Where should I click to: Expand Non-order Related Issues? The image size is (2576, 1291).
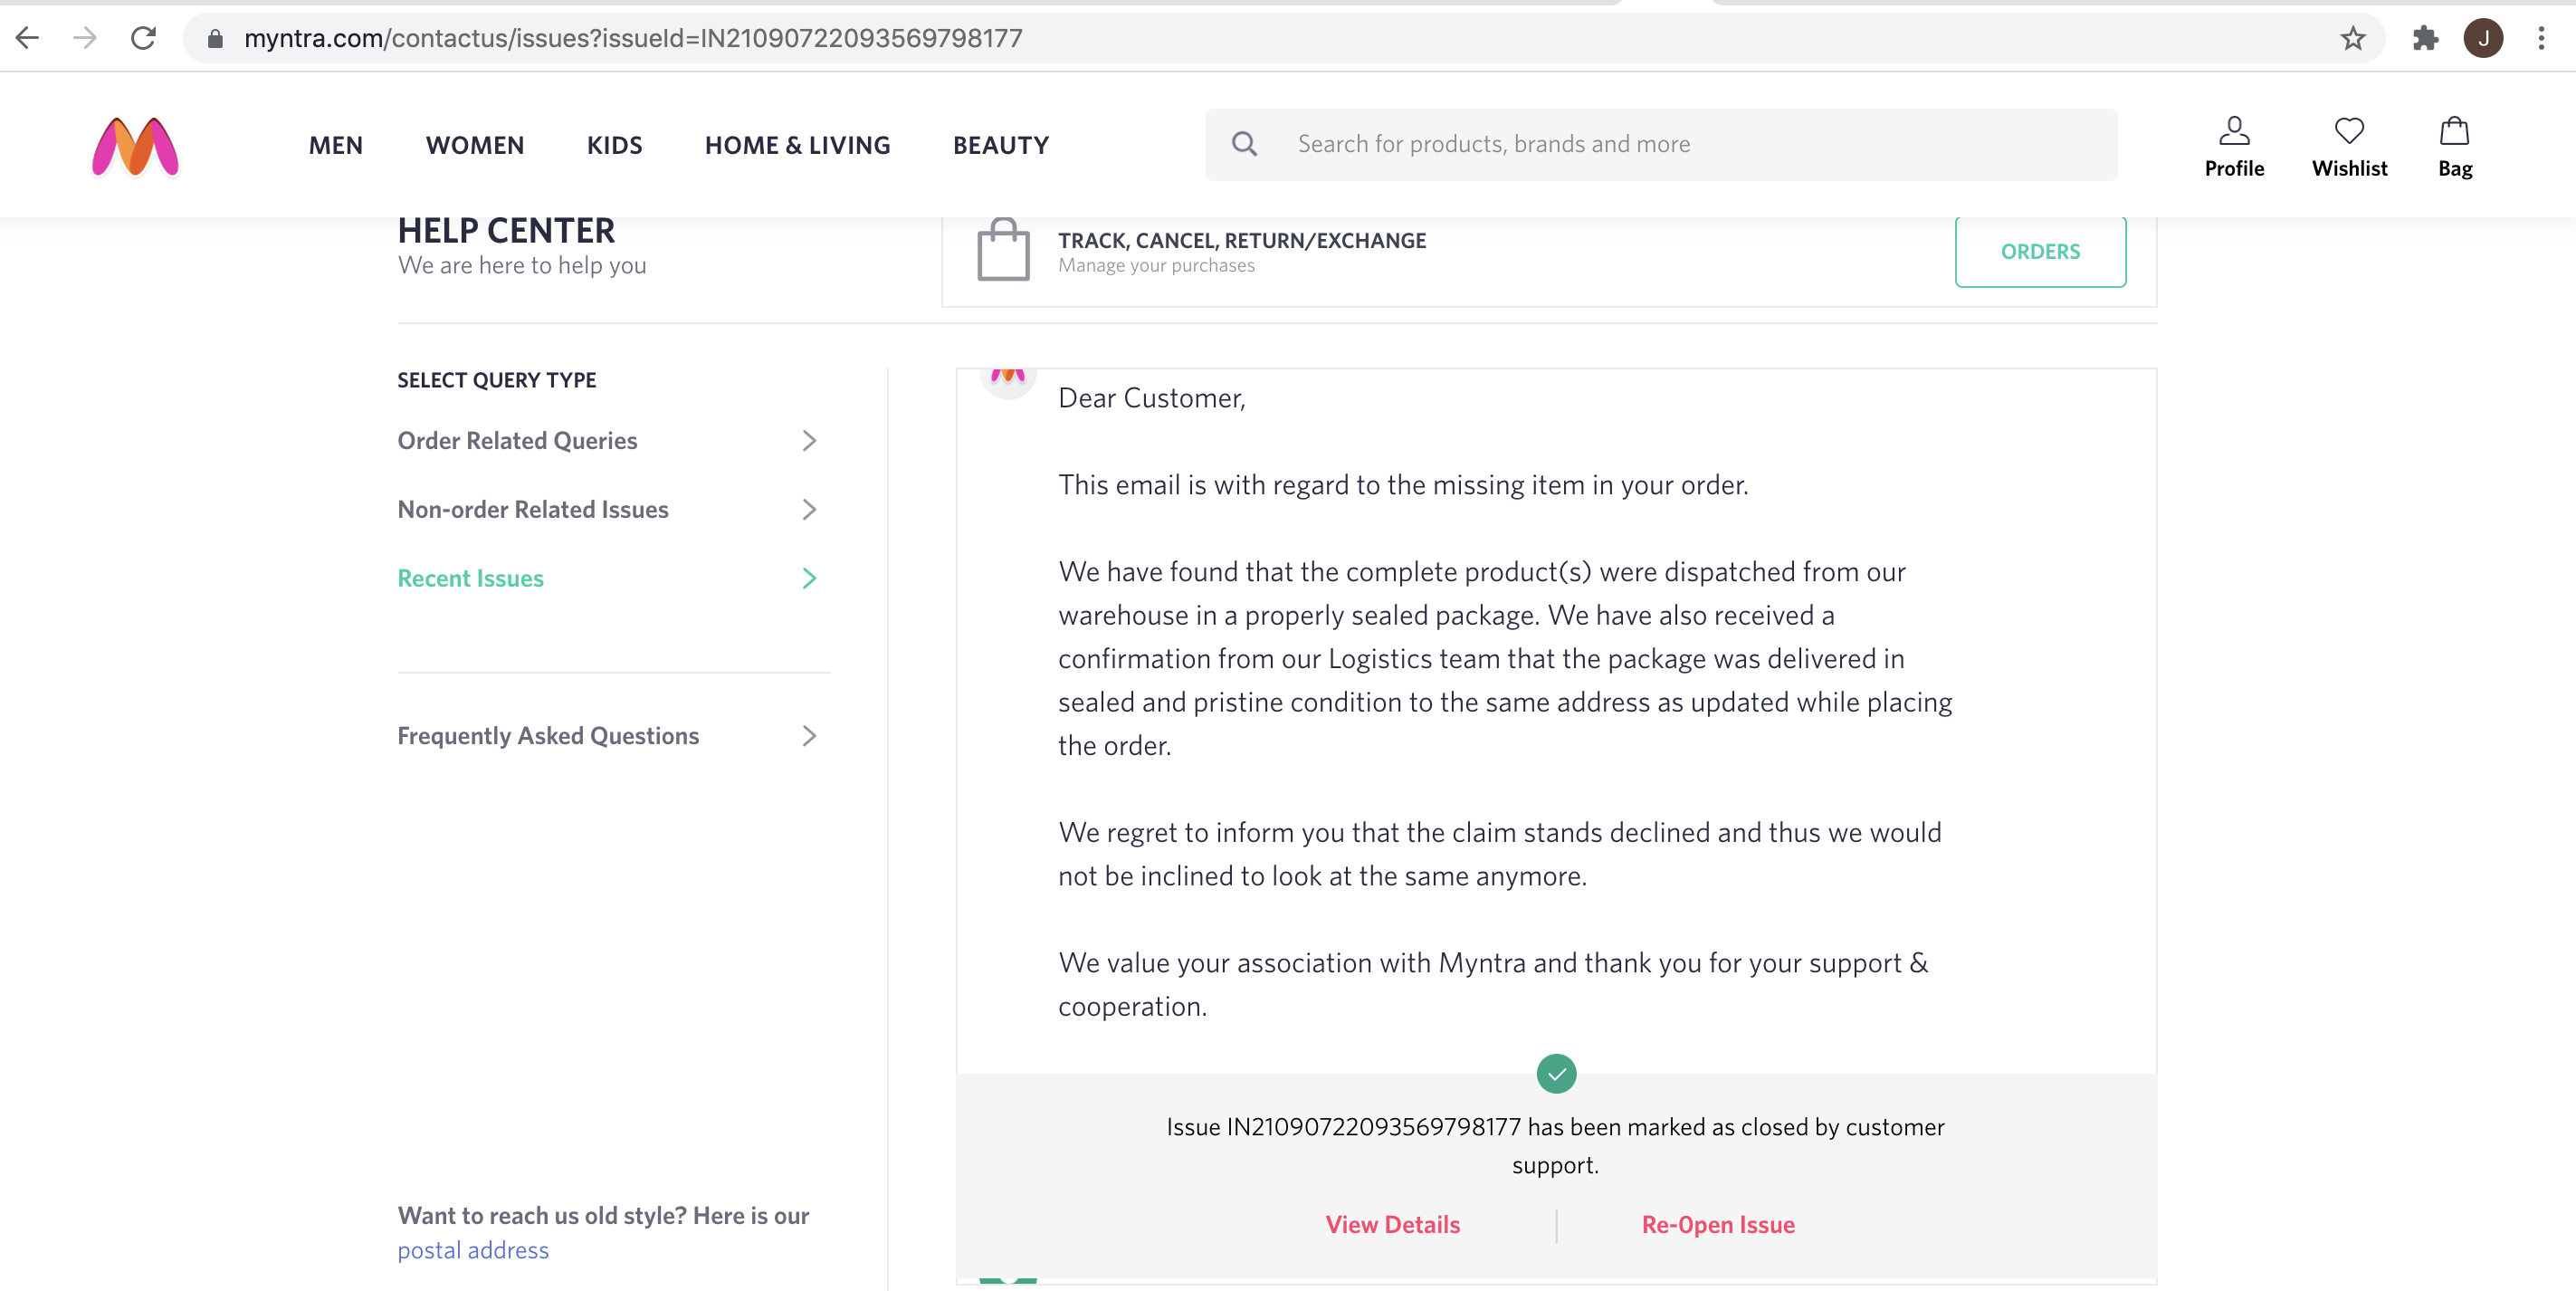[606, 510]
